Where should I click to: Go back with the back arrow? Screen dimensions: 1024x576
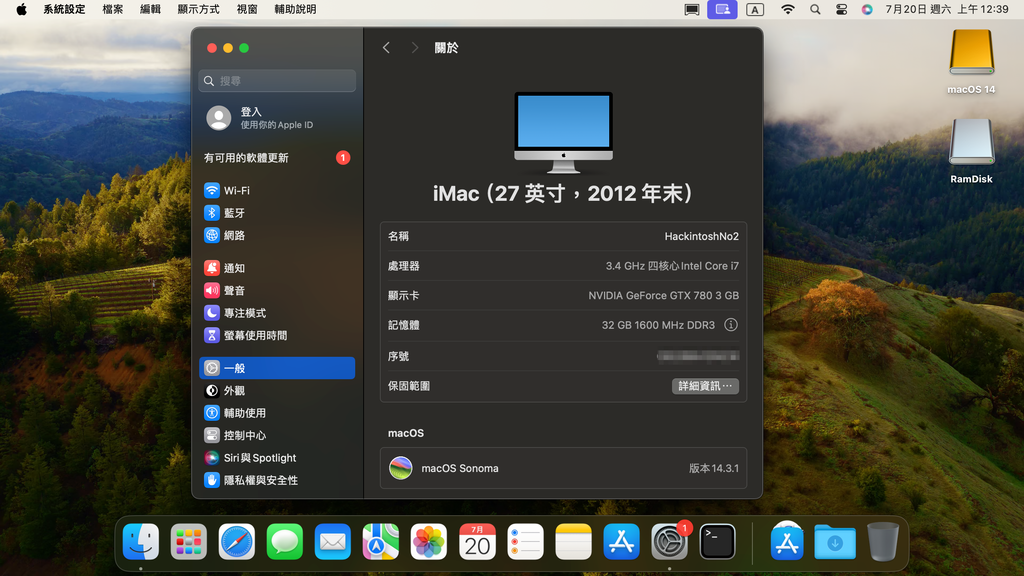pyautogui.click(x=387, y=48)
